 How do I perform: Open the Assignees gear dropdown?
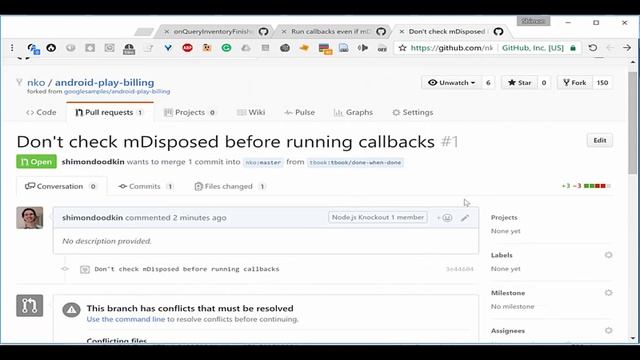point(608,331)
